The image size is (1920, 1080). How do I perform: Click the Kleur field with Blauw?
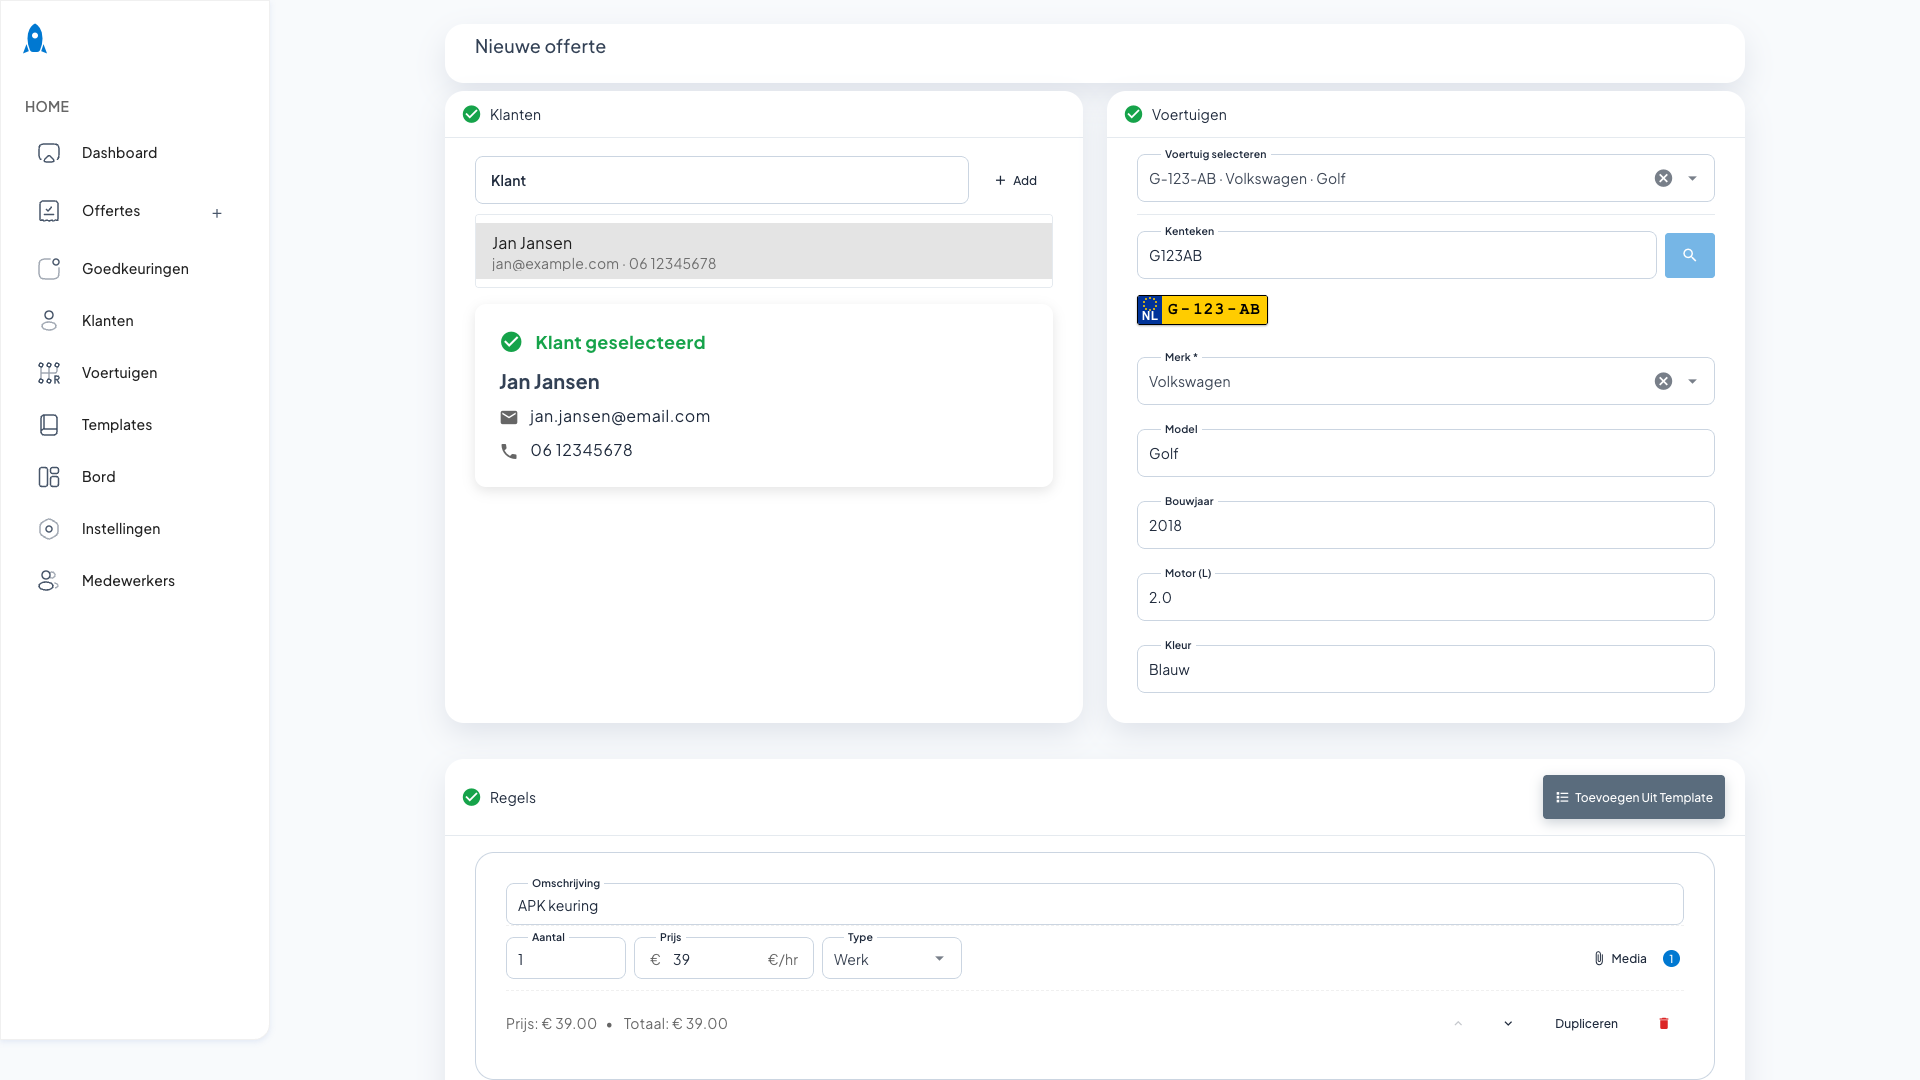click(x=1425, y=669)
